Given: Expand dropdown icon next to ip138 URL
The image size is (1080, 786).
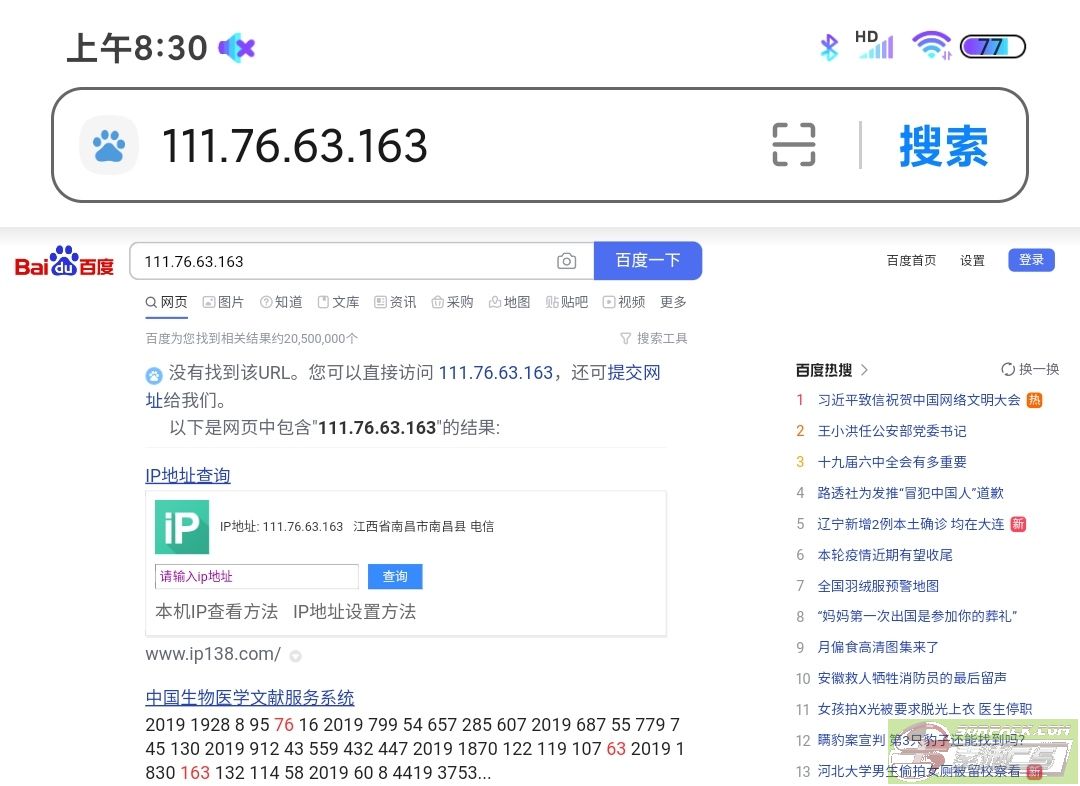Looking at the screenshot, I should [x=295, y=656].
